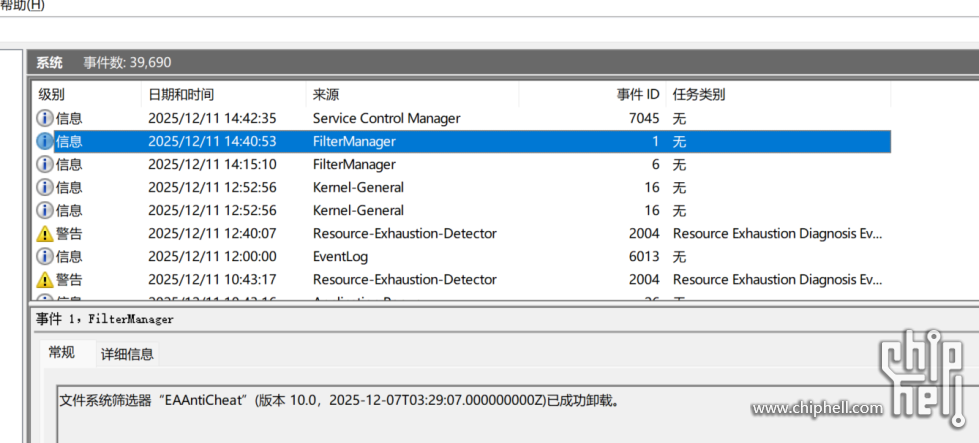Click the 事件 1, FilterManager details header
979x443 pixels.
tap(105, 319)
